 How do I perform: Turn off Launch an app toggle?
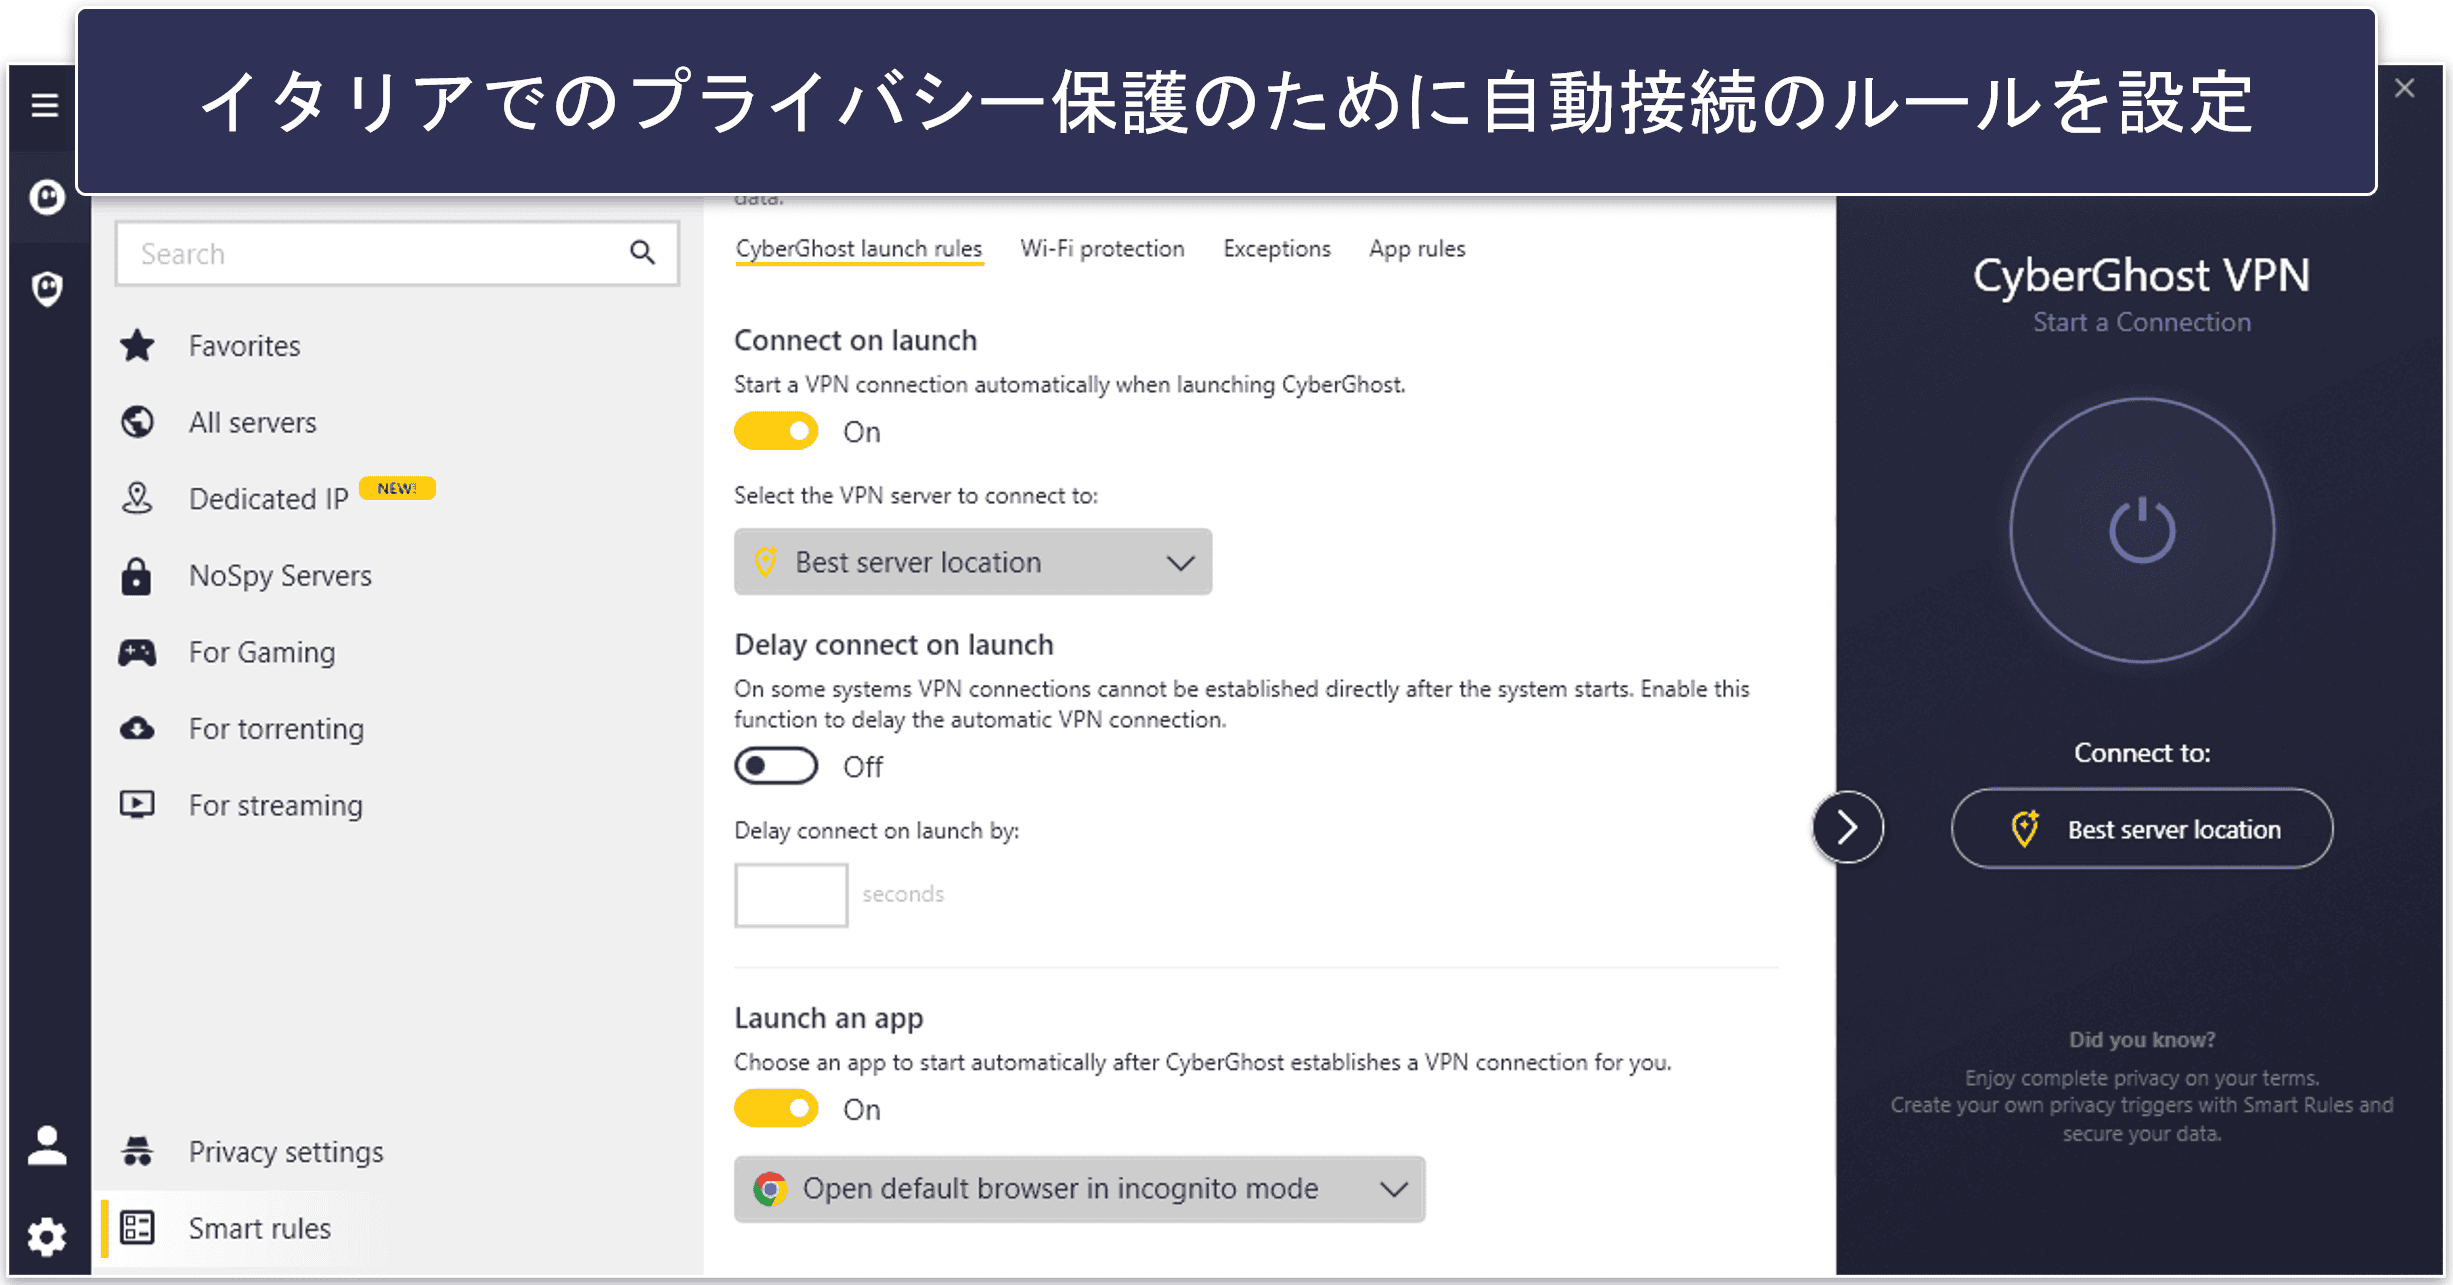coord(776,1108)
